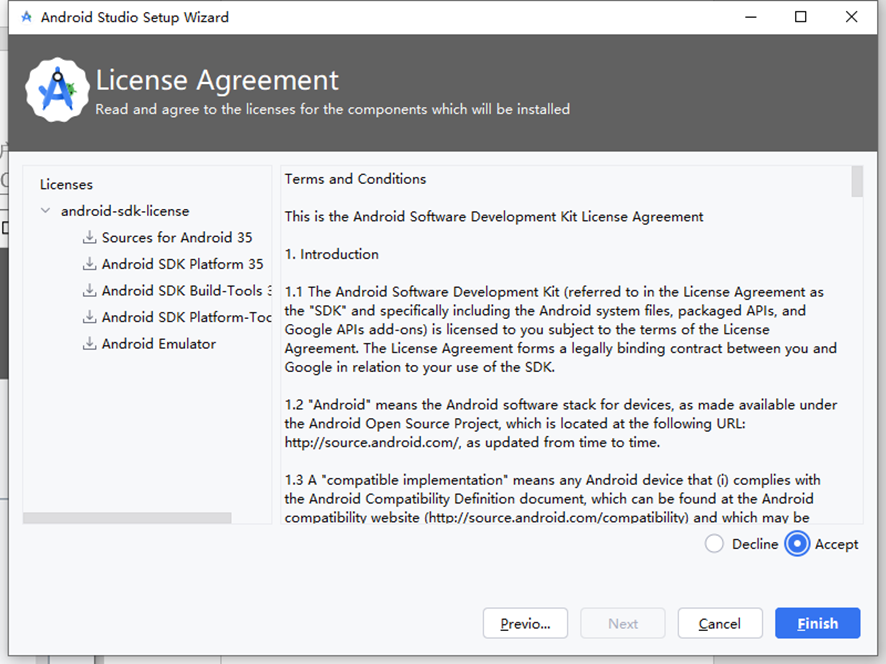Close the Android Studio Setup Wizard
Screen dimensions: 886x664
pos(852,17)
